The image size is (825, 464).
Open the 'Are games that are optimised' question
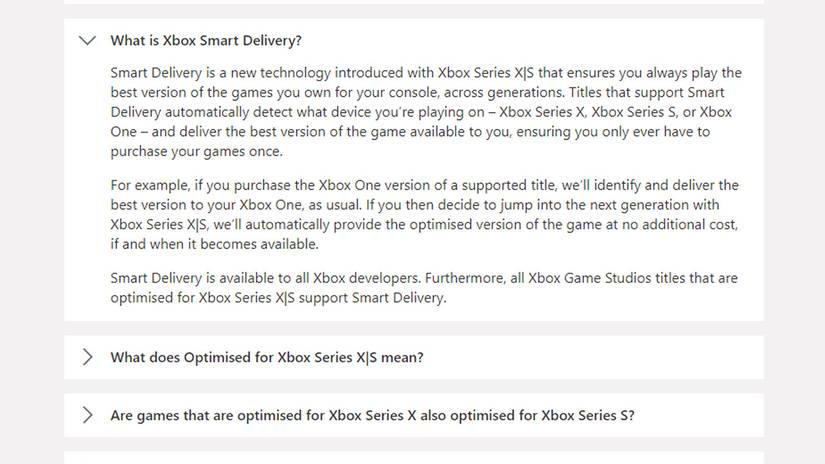372,415
